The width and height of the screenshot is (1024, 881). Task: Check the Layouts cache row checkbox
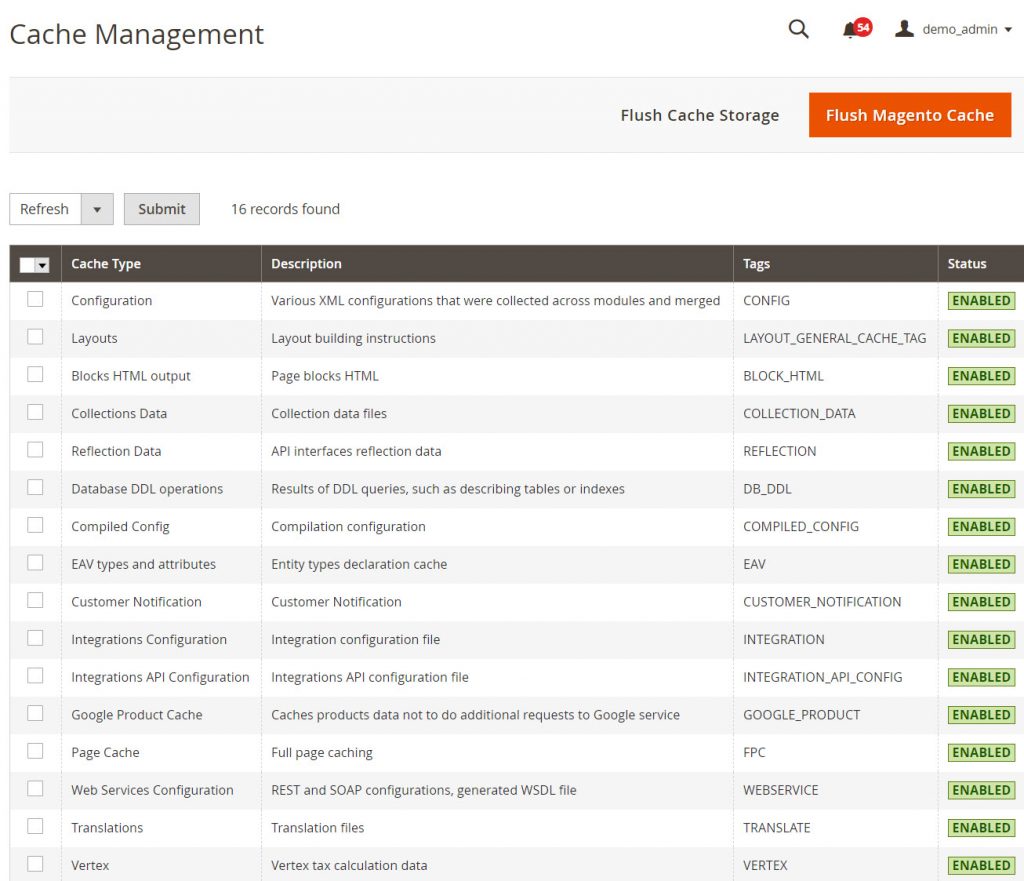(x=36, y=338)
